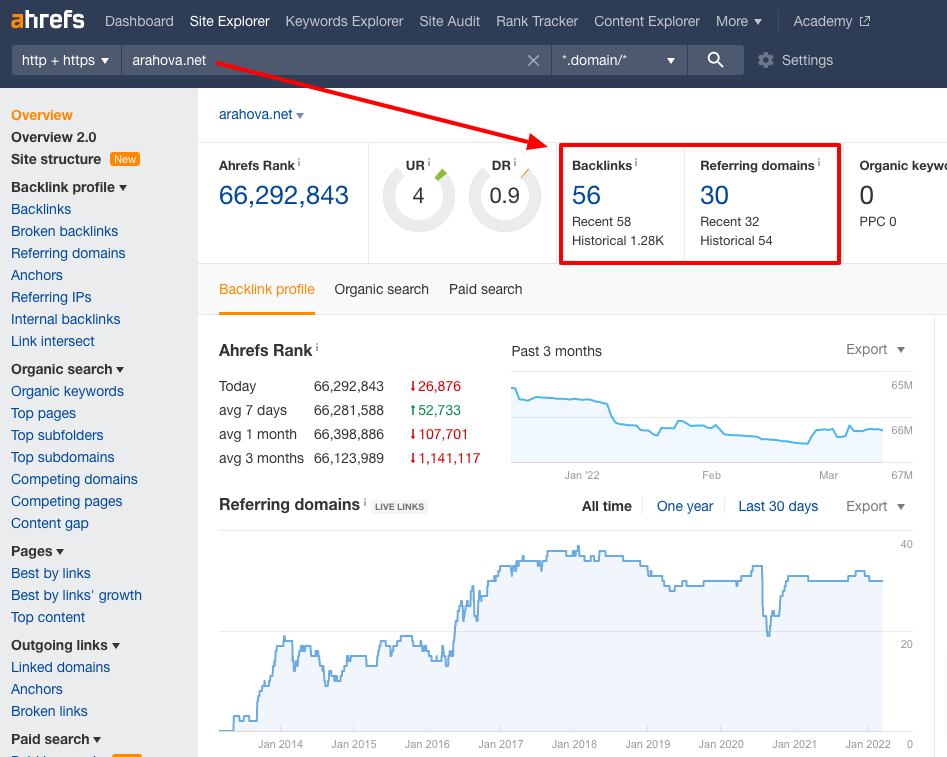Viewport: 947px width, 757px height.
Task: Collapse the Backlink profile sidebar section
Action: (x=69, y=187)
